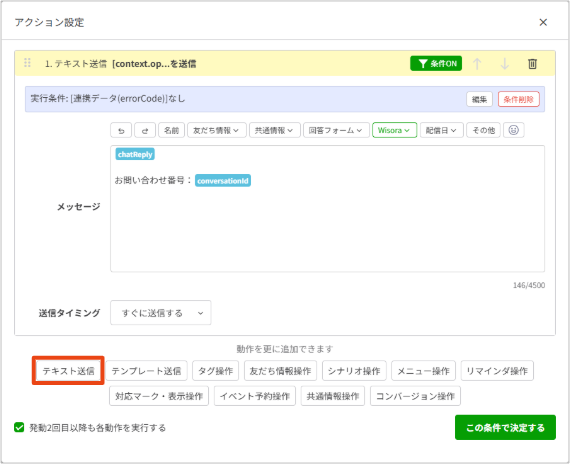Screen dimensions: 570x464
Task: Move action up with the up arrow
Action: [477, 64]
